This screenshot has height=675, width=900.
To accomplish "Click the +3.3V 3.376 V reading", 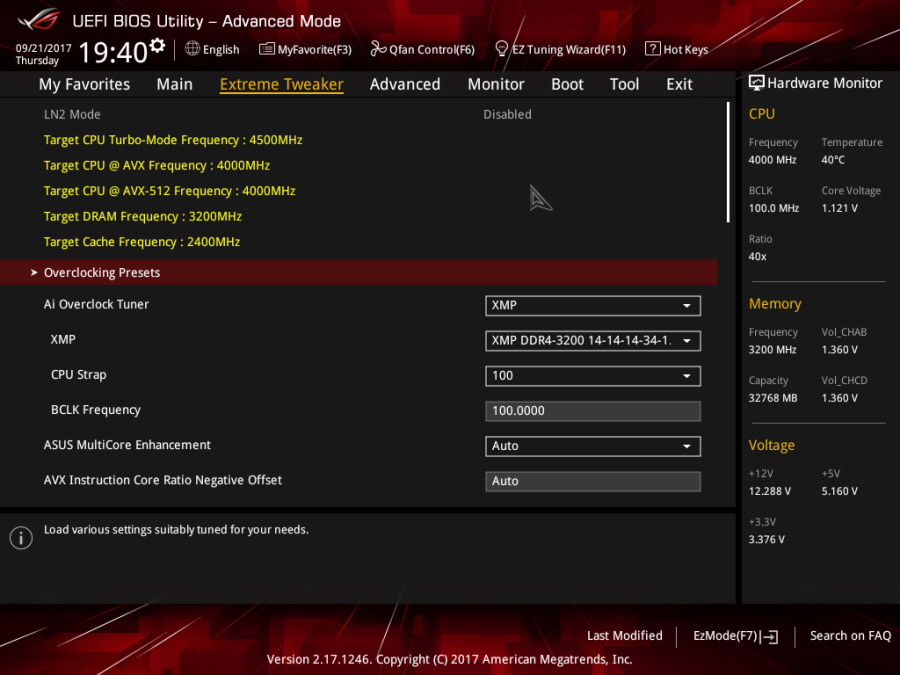I will tap(766, 540).
